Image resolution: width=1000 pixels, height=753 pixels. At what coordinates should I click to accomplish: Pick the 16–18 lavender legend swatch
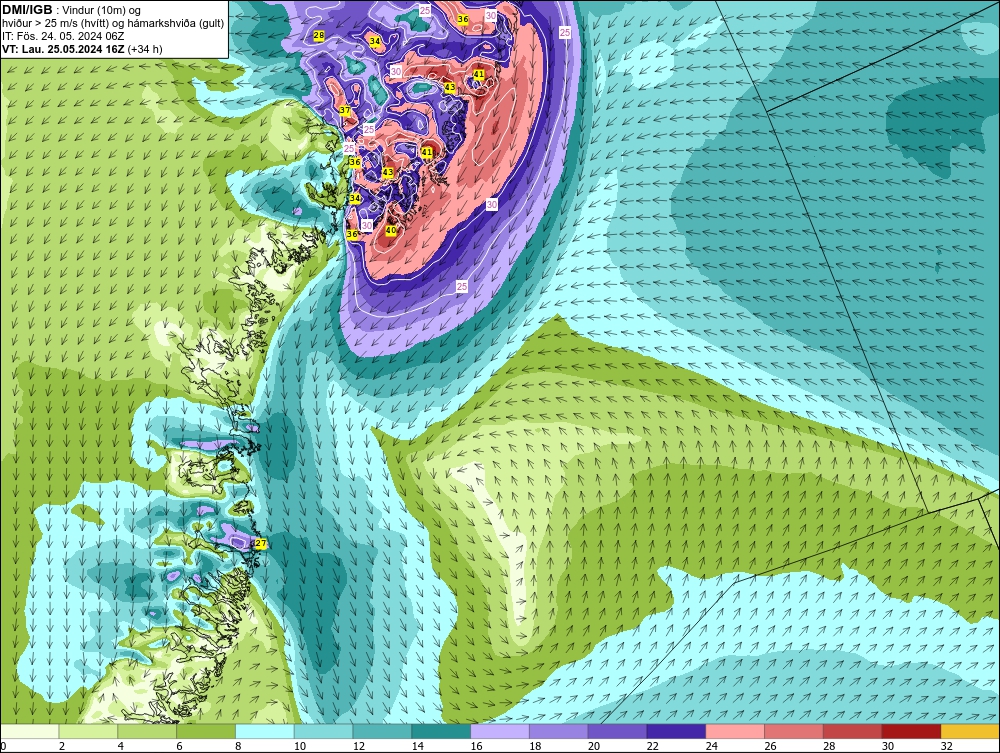(500, 731)
